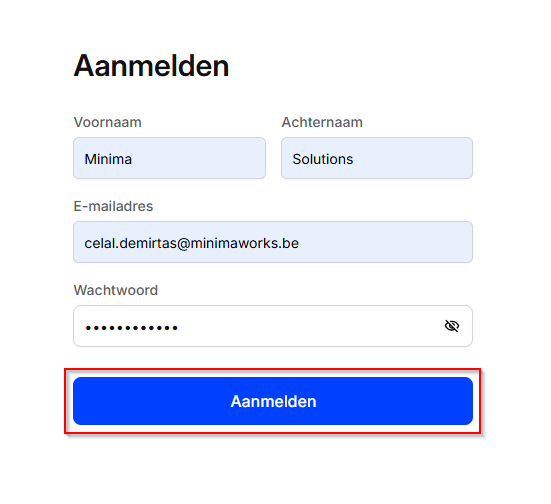
Task: Click the empty area of the Achternaam field
Action: click(x=411, y=158)
